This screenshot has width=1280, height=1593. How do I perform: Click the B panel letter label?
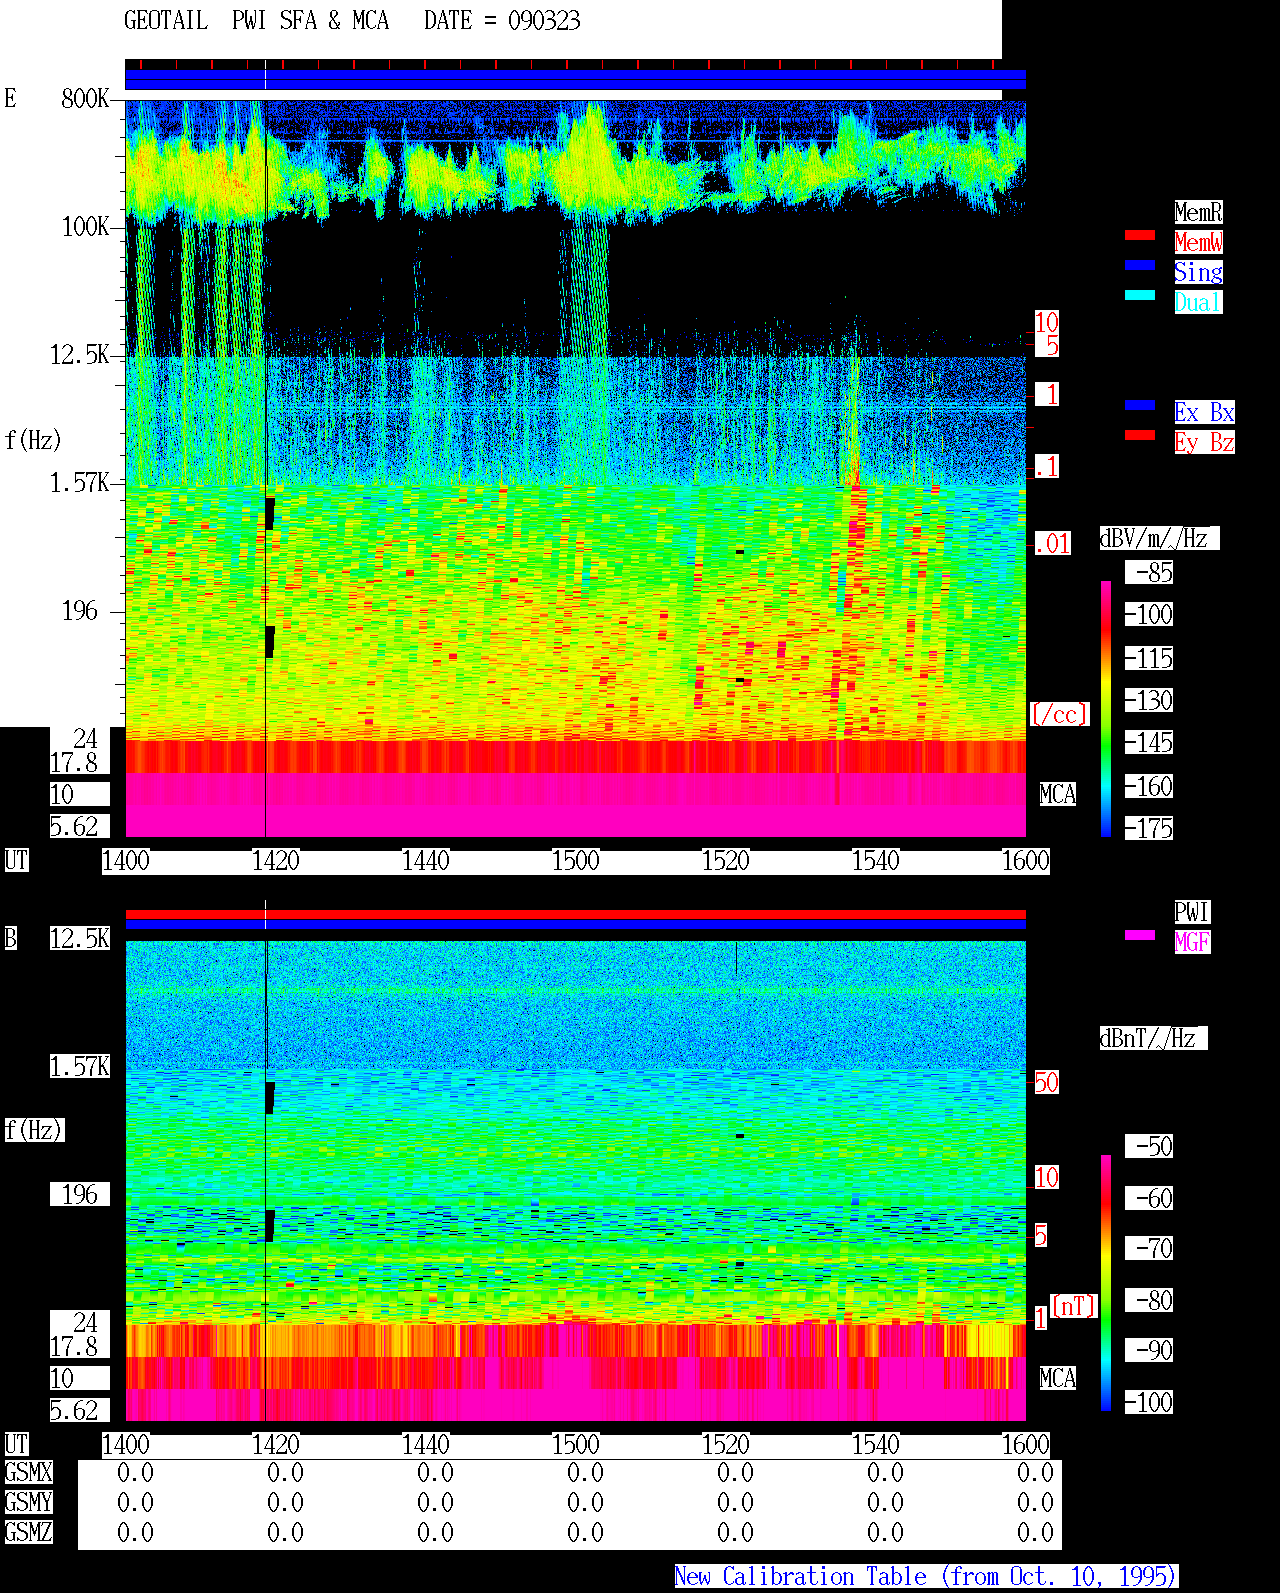(10, 938)
